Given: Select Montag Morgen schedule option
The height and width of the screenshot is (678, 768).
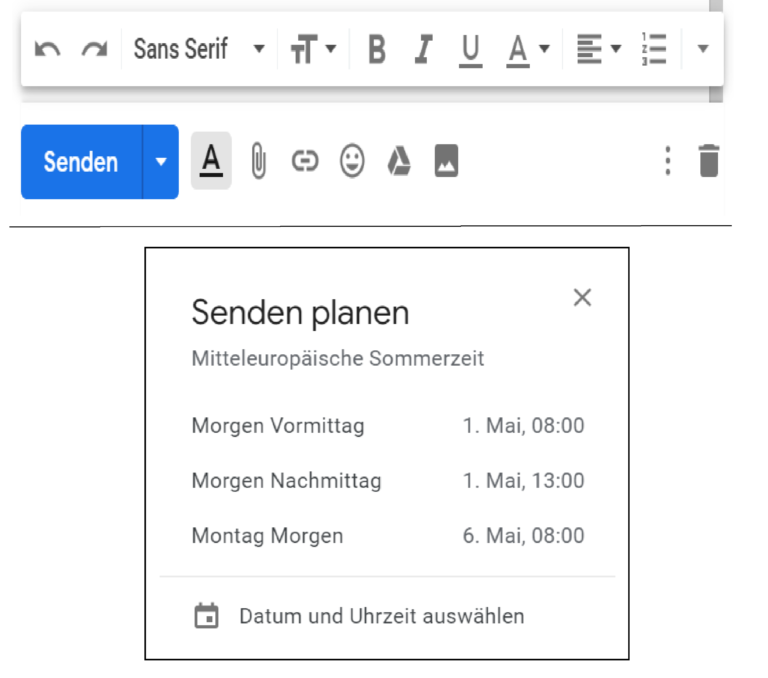Looking at the screenshot, I should click(387, 535).
